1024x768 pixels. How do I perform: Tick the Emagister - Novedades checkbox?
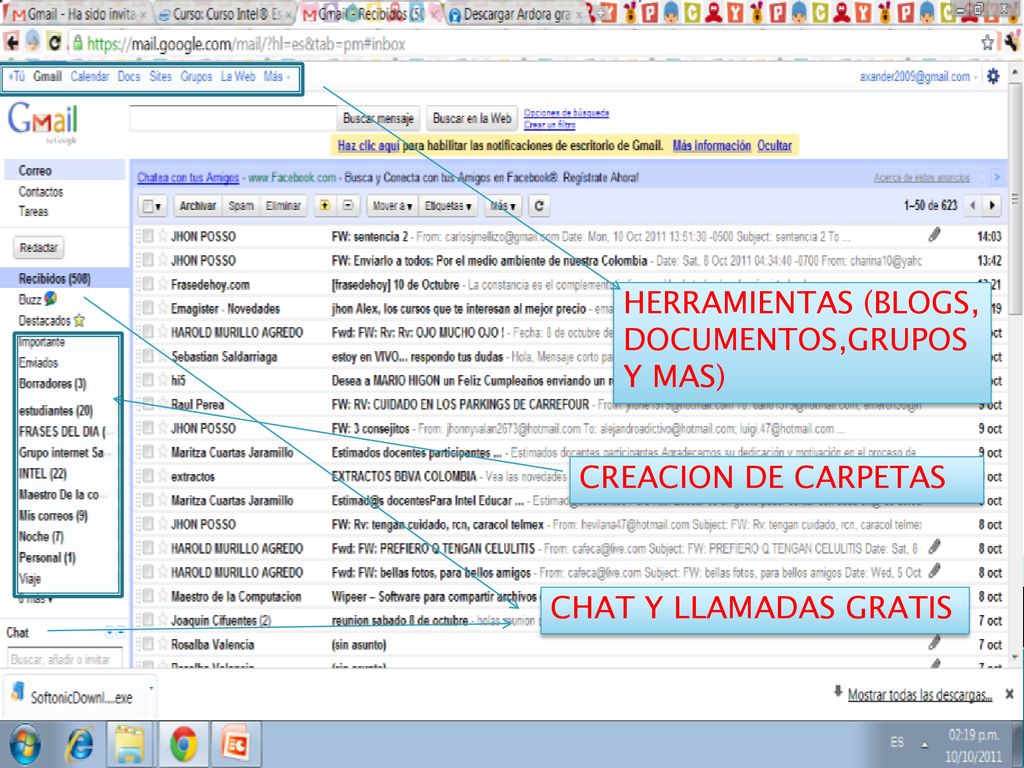pyautogui.click(x=148, y=308)
